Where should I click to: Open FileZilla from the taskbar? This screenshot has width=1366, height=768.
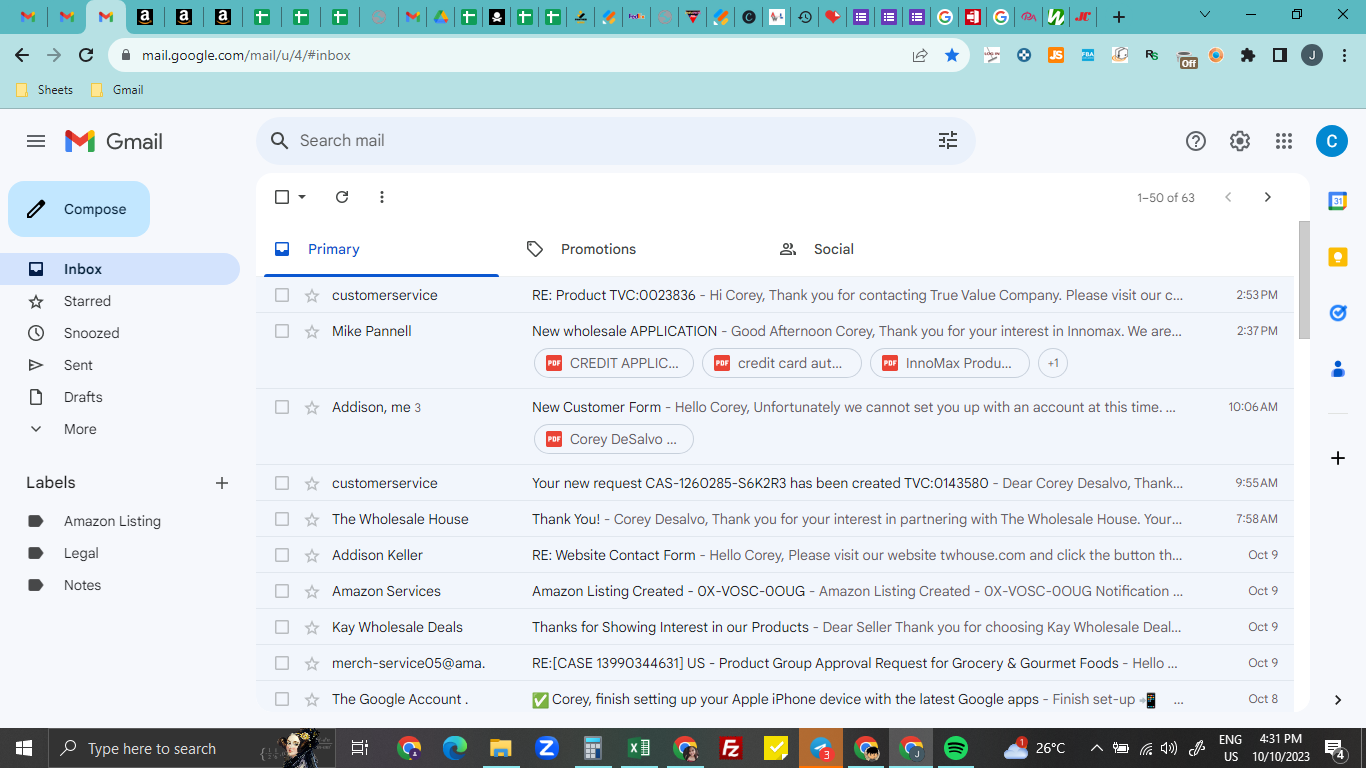[x=731, y=748]
